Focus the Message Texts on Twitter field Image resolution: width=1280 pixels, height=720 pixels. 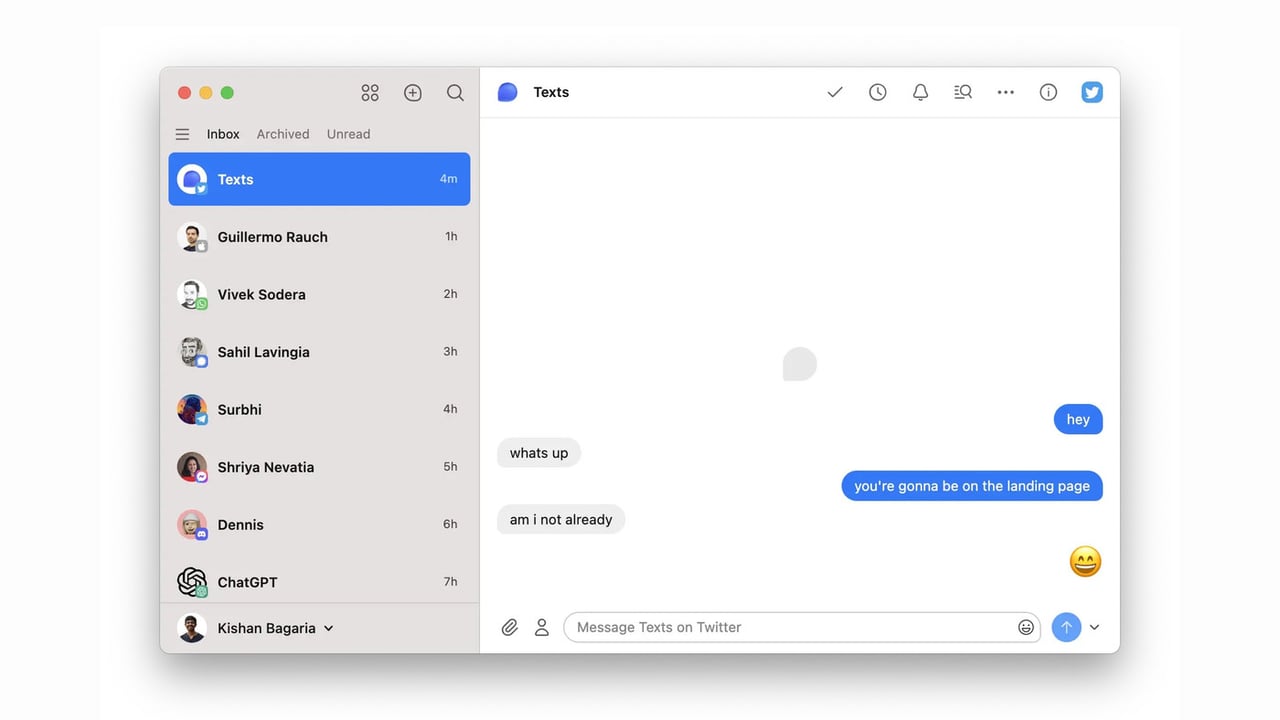pyautogui.click(x=802, y=627)
